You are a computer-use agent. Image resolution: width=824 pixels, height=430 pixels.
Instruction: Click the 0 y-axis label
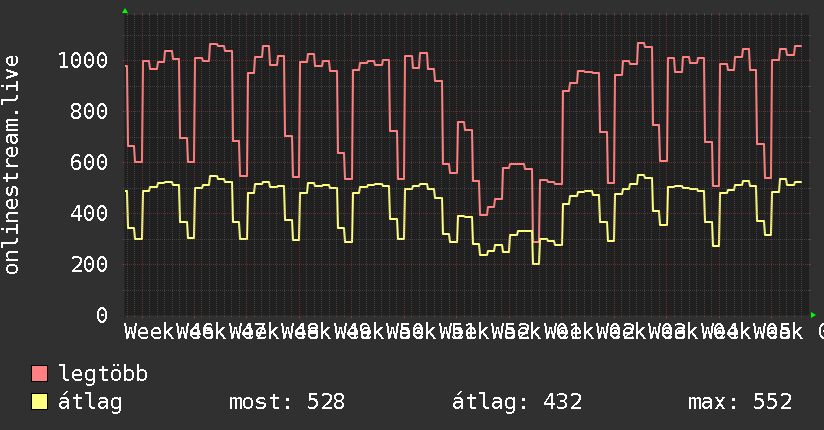pos(102,315)
